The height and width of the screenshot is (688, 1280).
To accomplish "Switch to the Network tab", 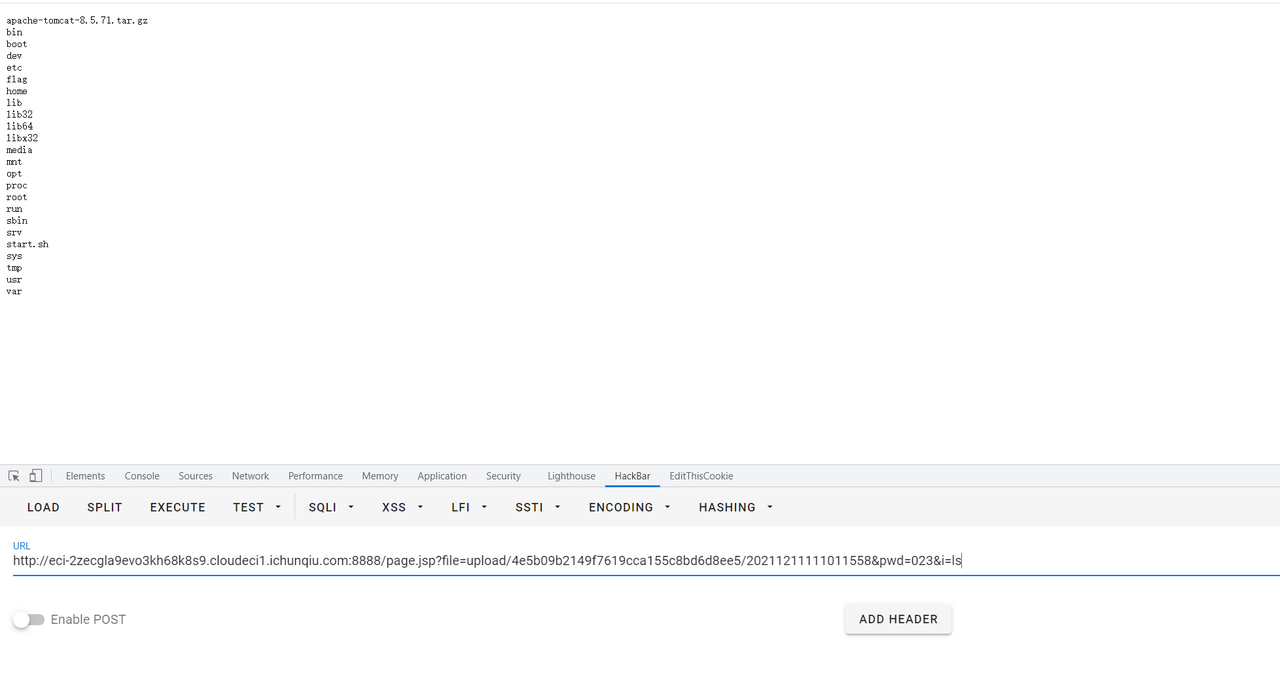I will click(x=250, y=476).
